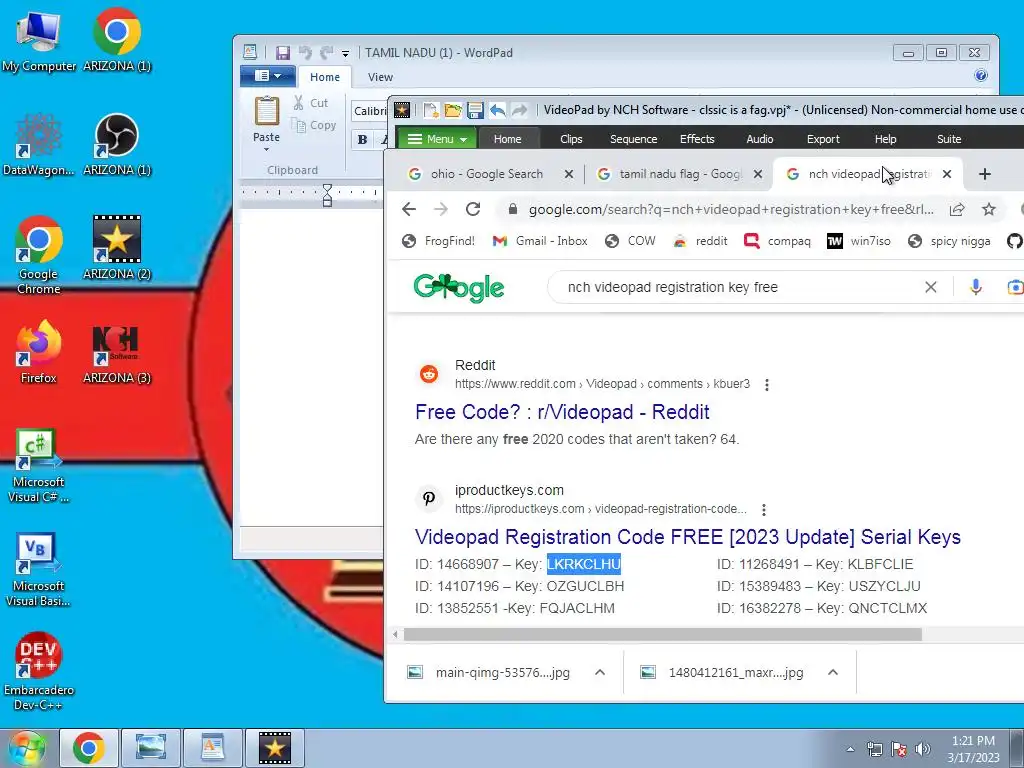Open Microsoft Visual C# shortcut
Image resolution: width=1024 pixels, height=768 pixels.
(x=39, y=465)
